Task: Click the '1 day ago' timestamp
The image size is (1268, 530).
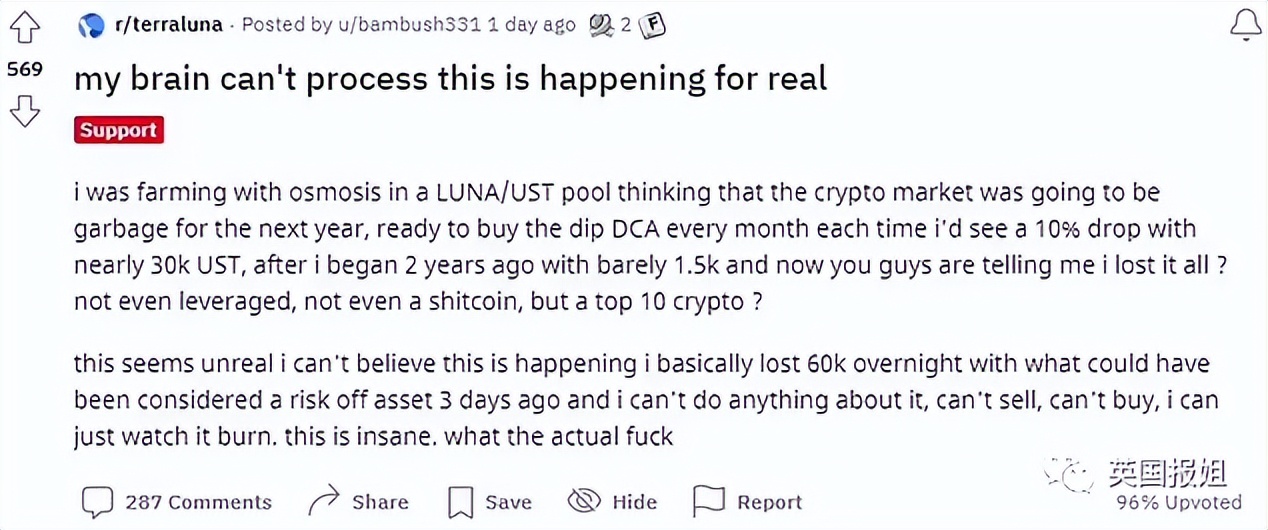Action: pyautogui.click(x=533, y=25)
